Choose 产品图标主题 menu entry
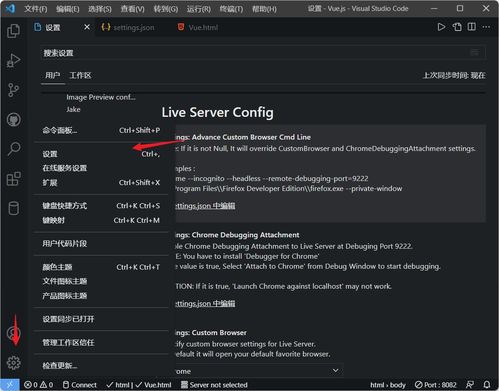This screenshot has height=391, width=499. tap(101, 296)
